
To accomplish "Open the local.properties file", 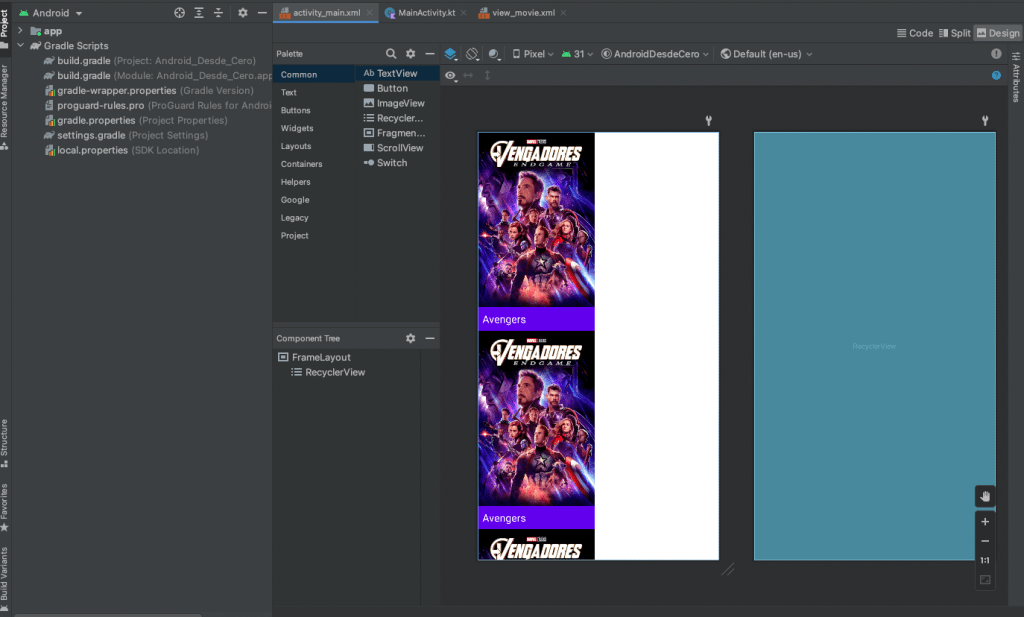I will 121,150.
